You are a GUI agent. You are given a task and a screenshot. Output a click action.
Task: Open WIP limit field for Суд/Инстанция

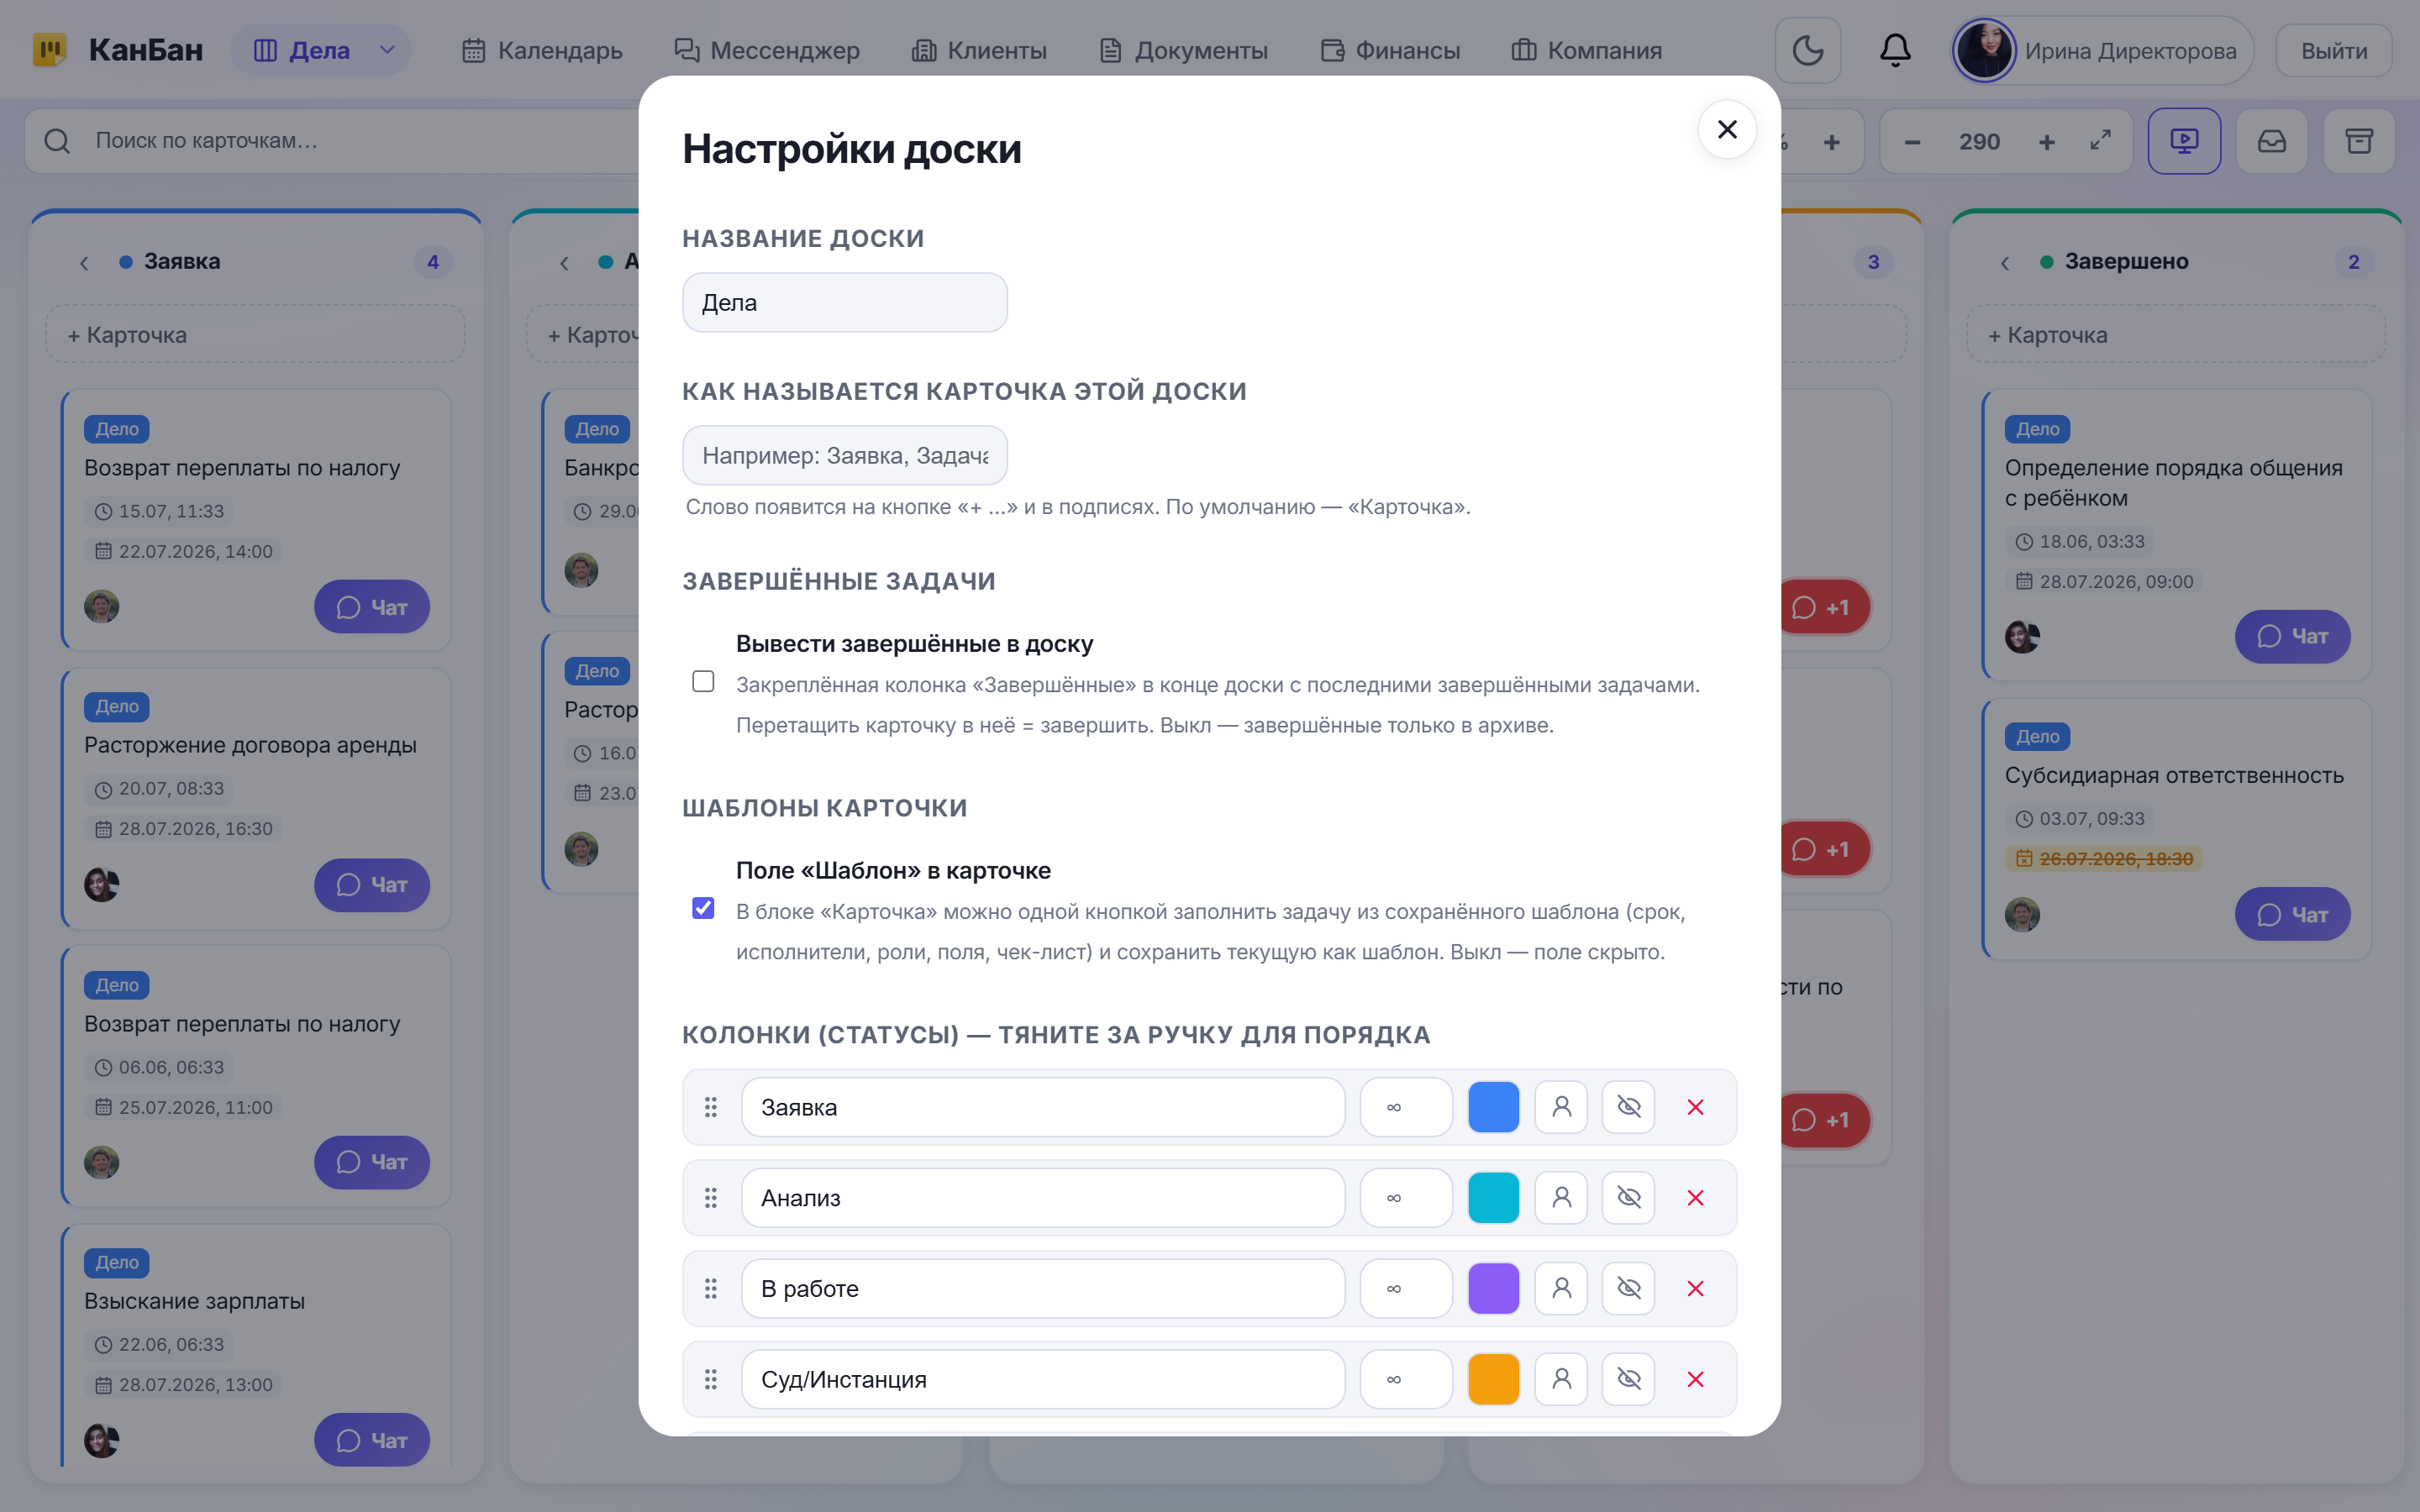1406,1380
